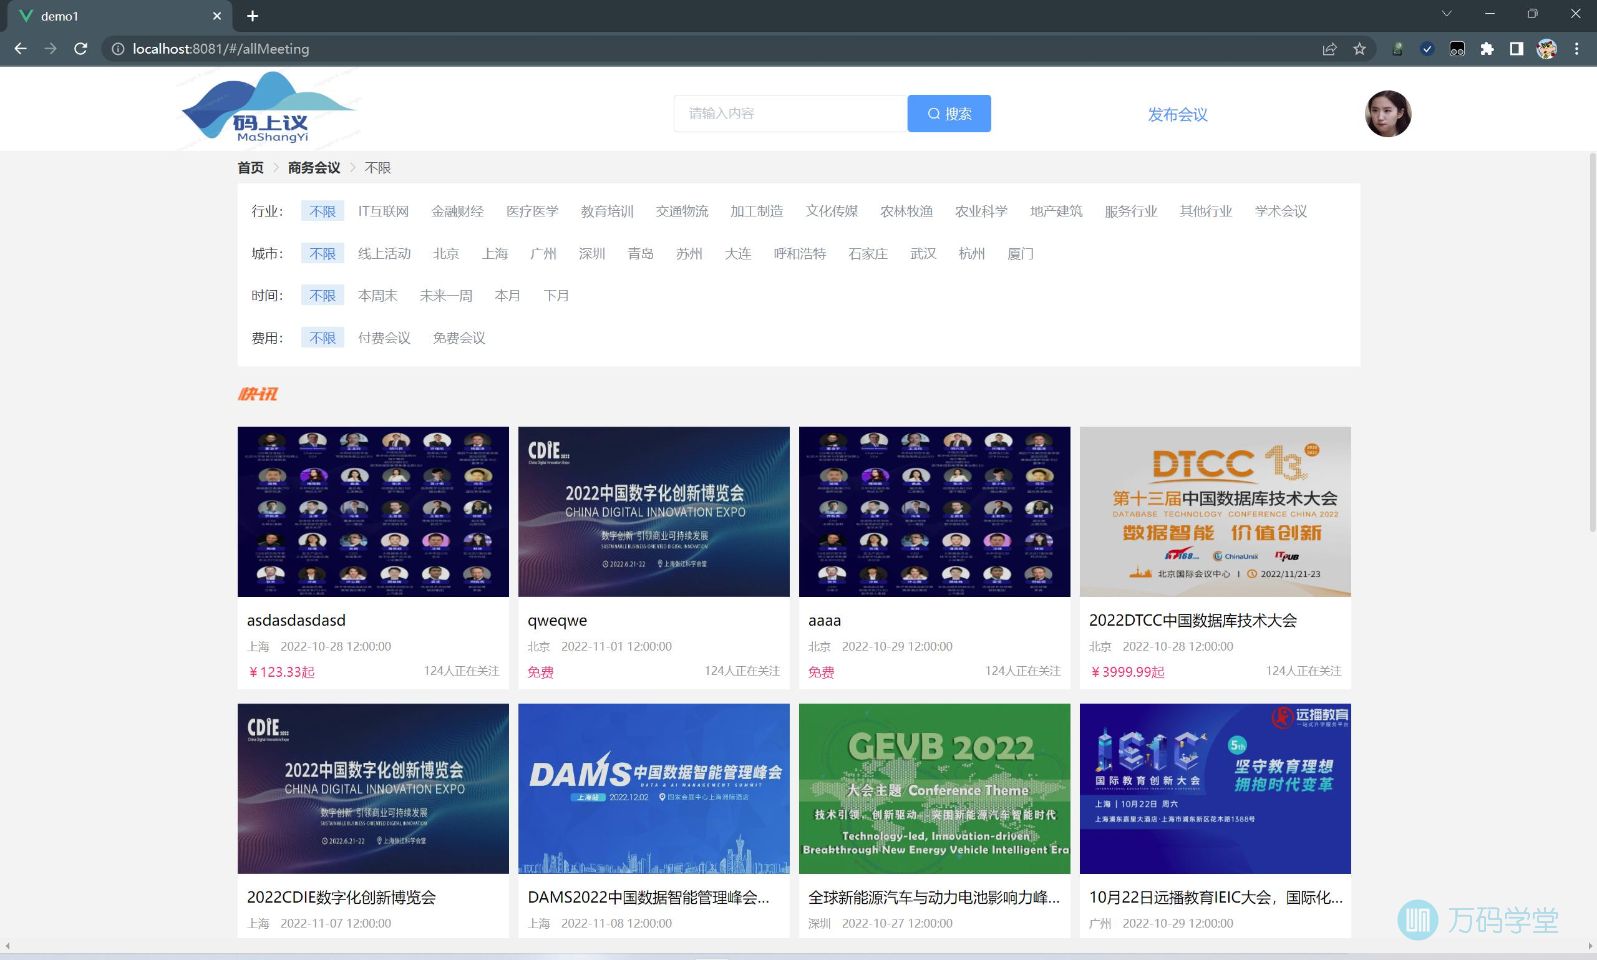Filter city by 呼和浩特
Viewport: 1597px width, 960px height.
[x=800, y=254]
